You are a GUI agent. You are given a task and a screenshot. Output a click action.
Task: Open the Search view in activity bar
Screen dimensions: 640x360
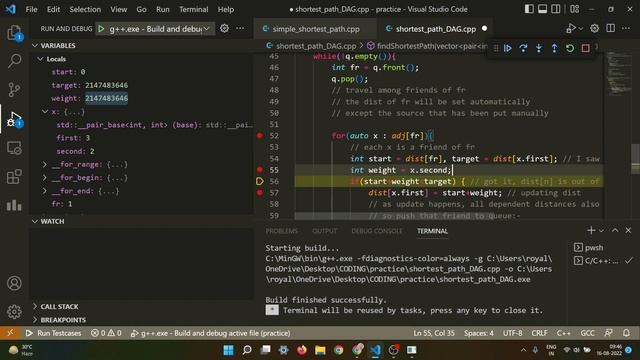(x=14, y=61)
